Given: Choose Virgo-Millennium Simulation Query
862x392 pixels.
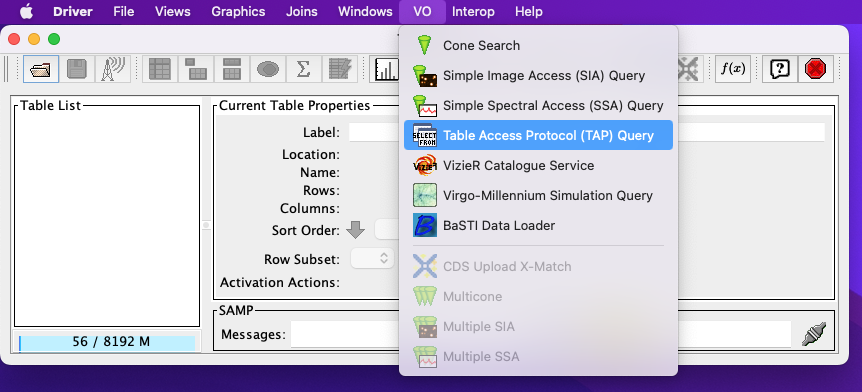Looking at the screenshot, I should click(538, 195).
